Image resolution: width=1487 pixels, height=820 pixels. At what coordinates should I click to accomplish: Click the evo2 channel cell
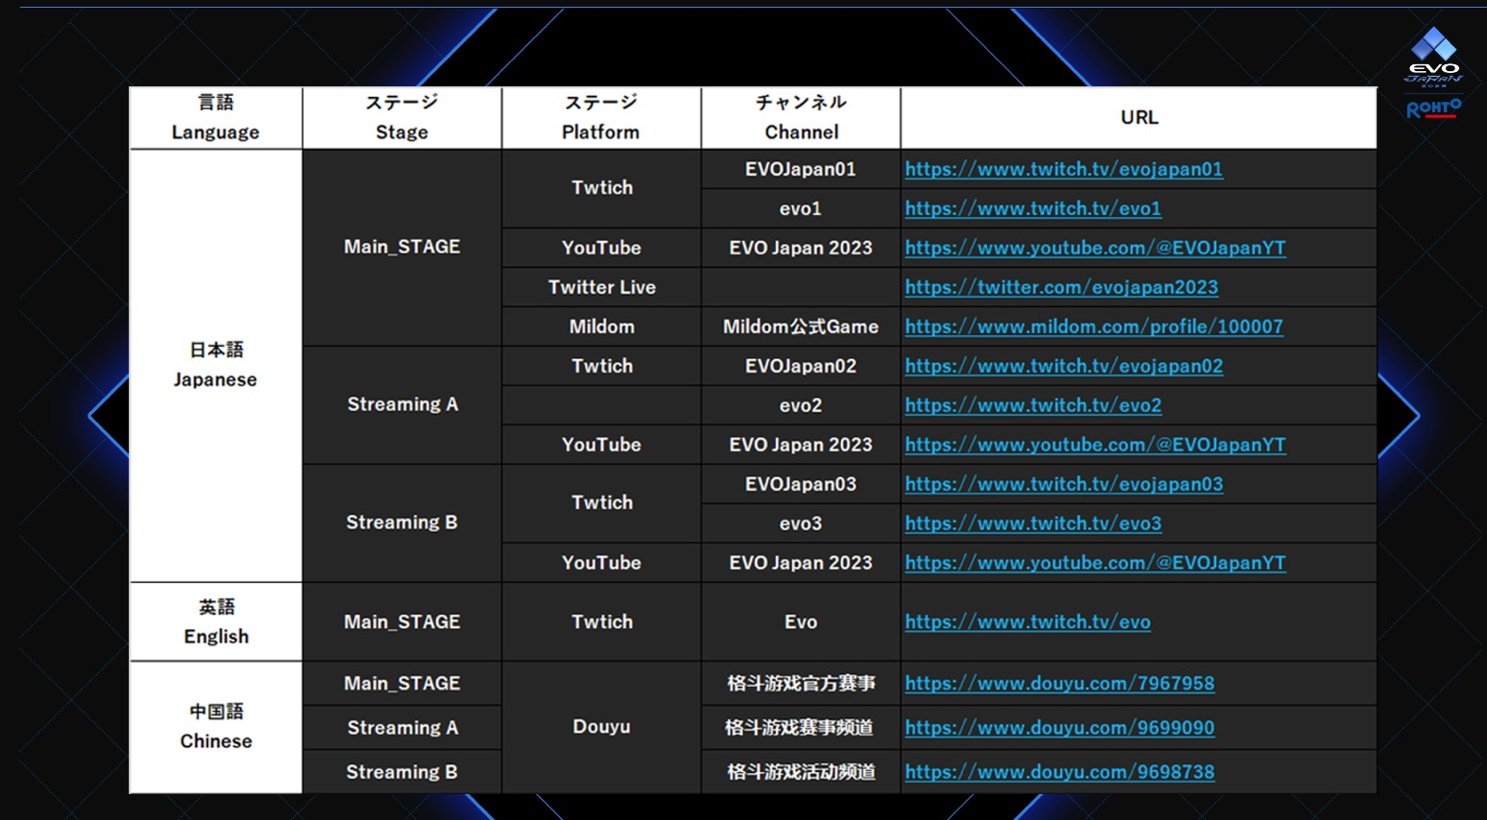(x=801, y=405)
